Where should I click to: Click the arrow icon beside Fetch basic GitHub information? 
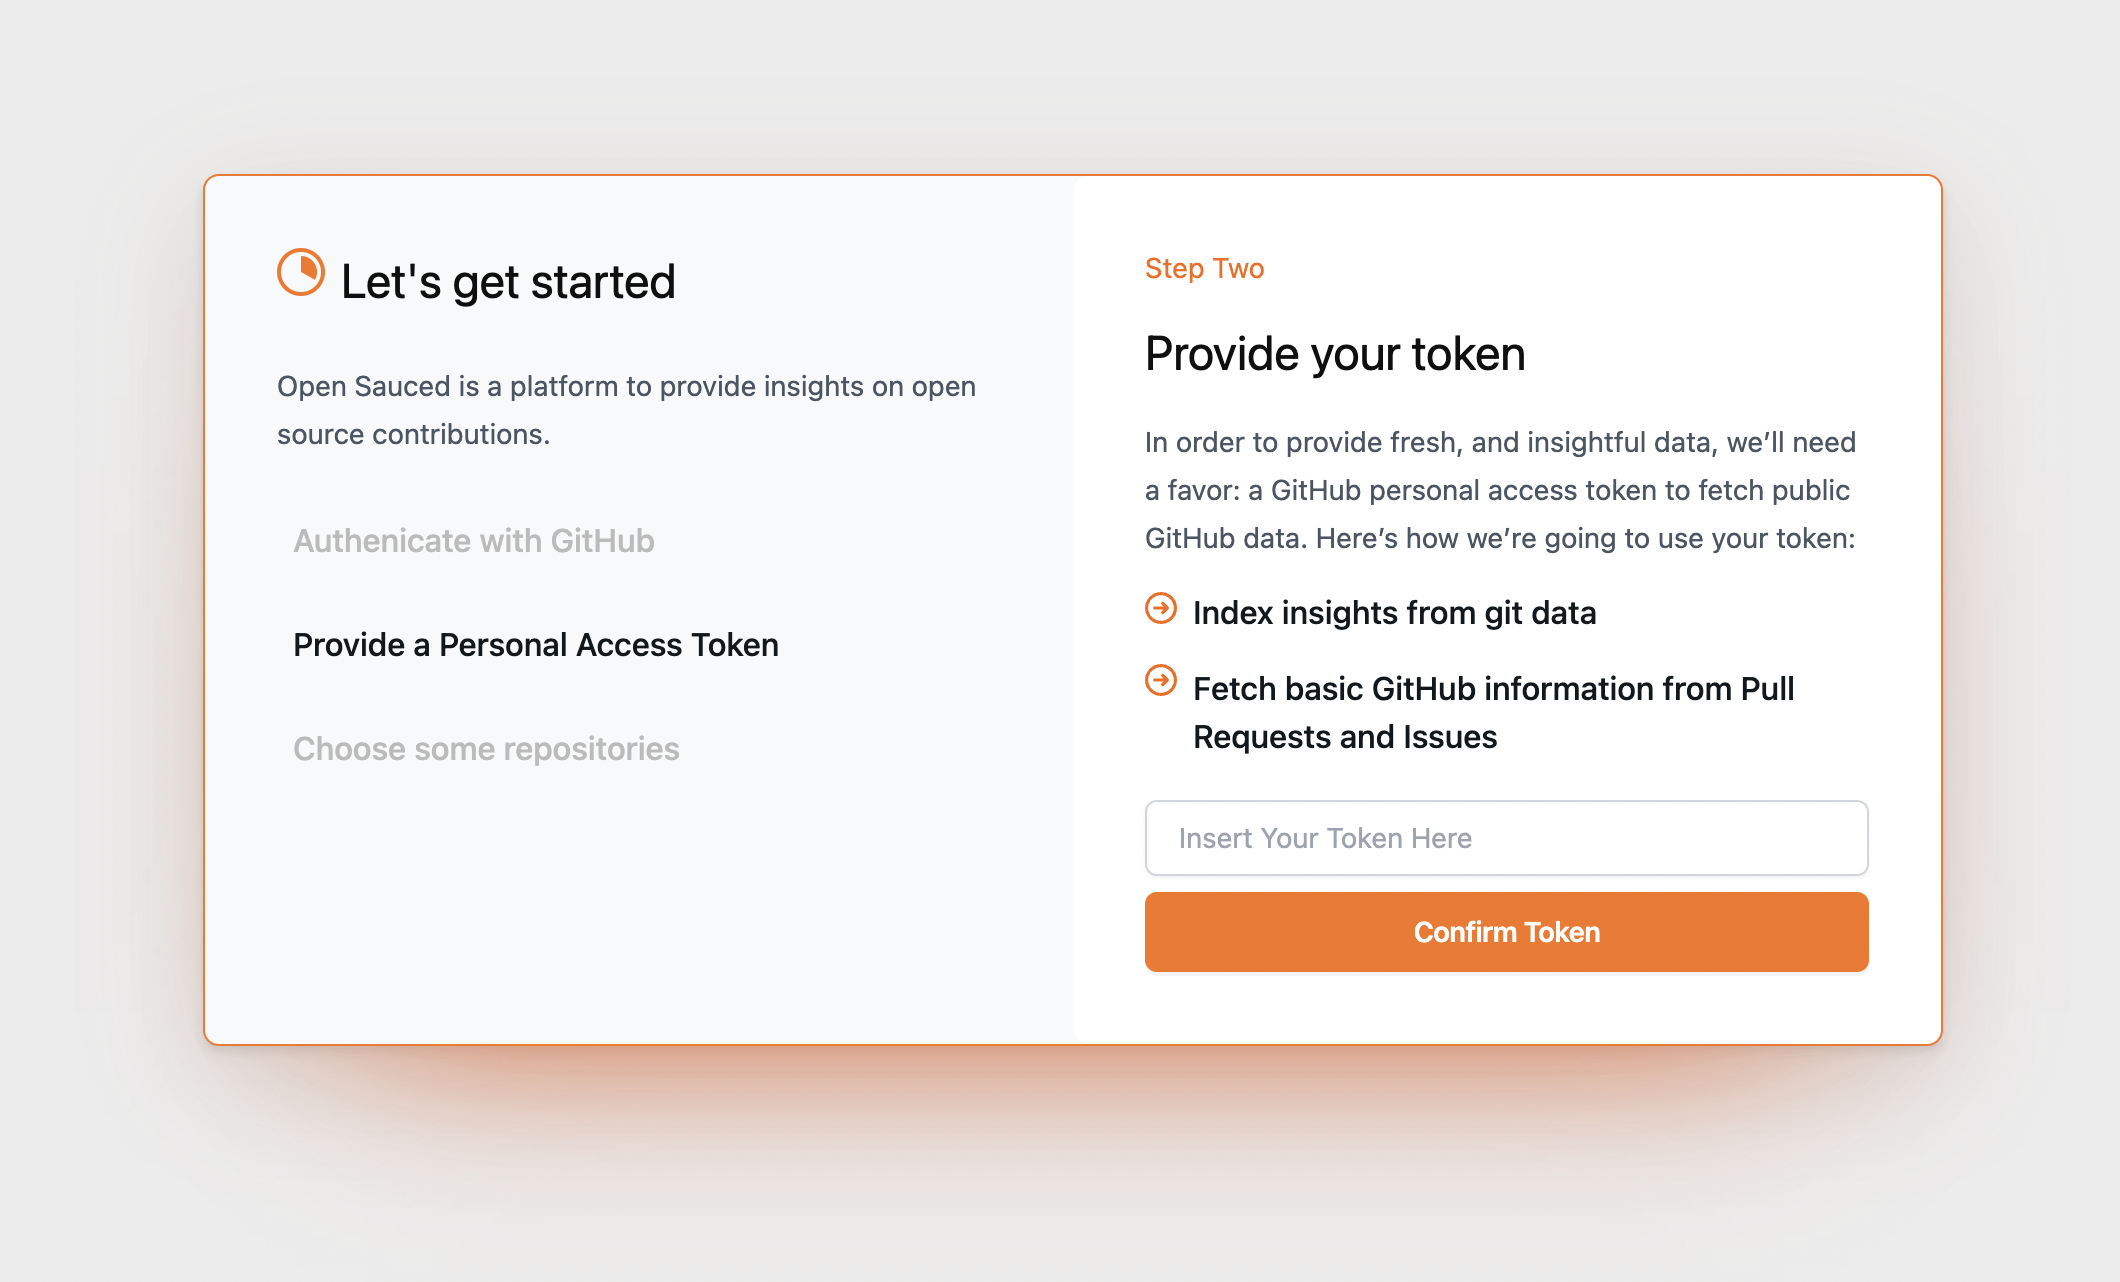tap(1160, 685)
